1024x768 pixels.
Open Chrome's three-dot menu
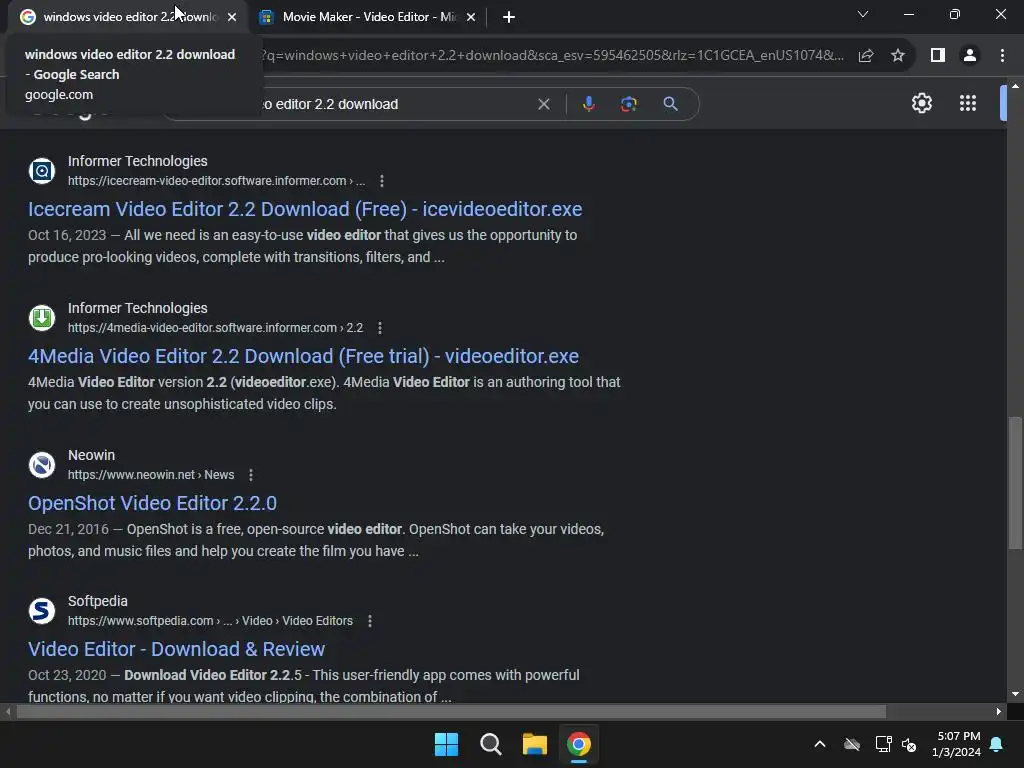(x=1002, y=56)
